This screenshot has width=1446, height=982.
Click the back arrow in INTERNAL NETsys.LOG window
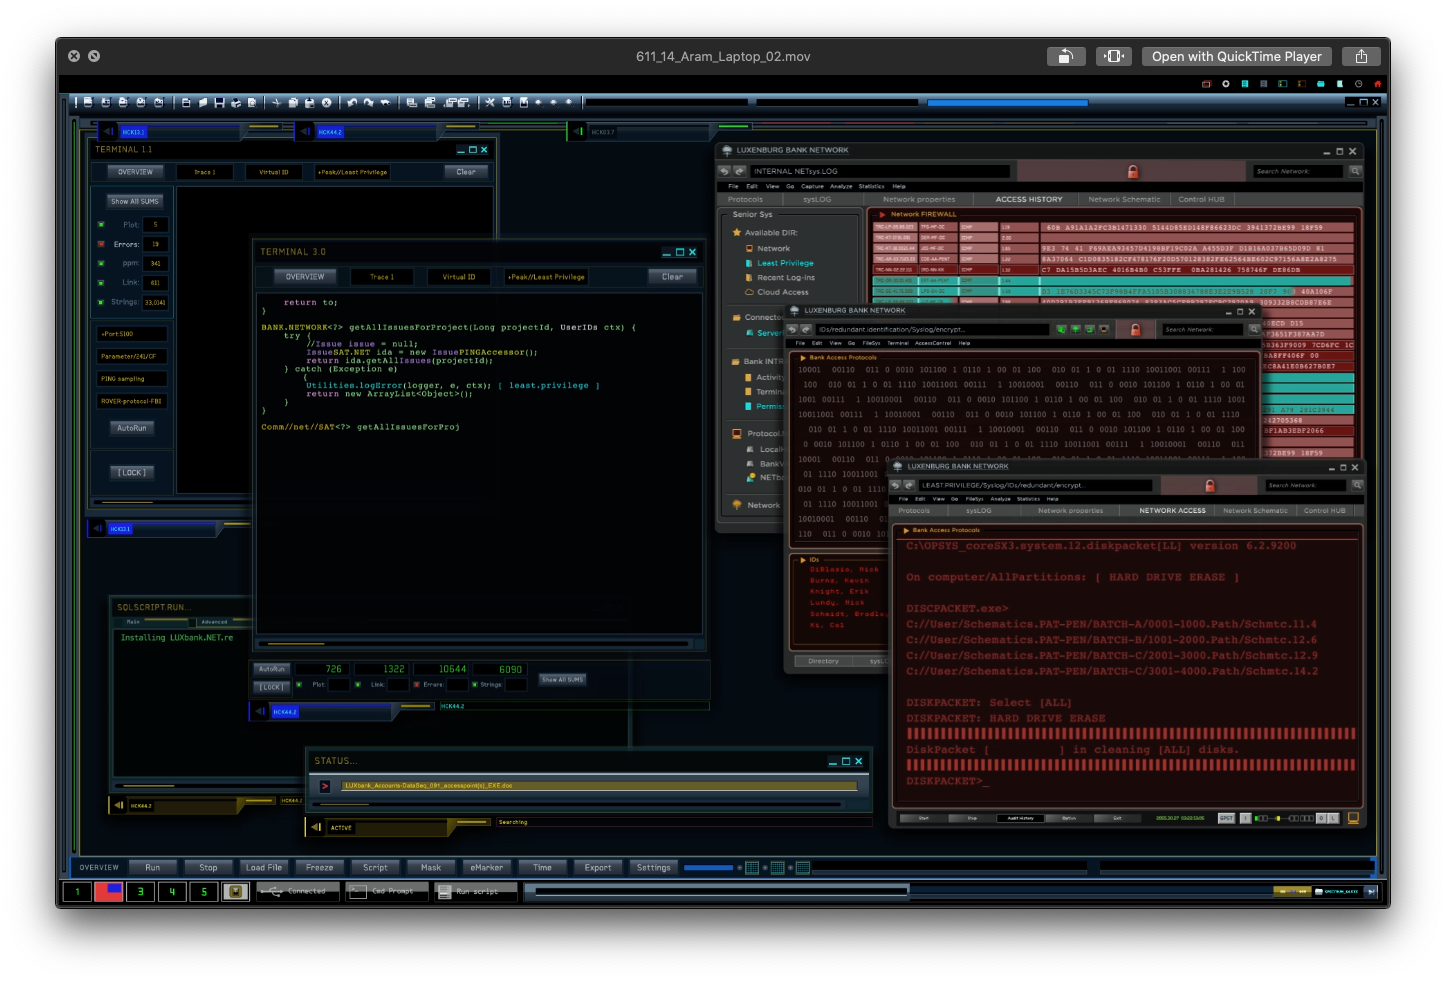725,171
